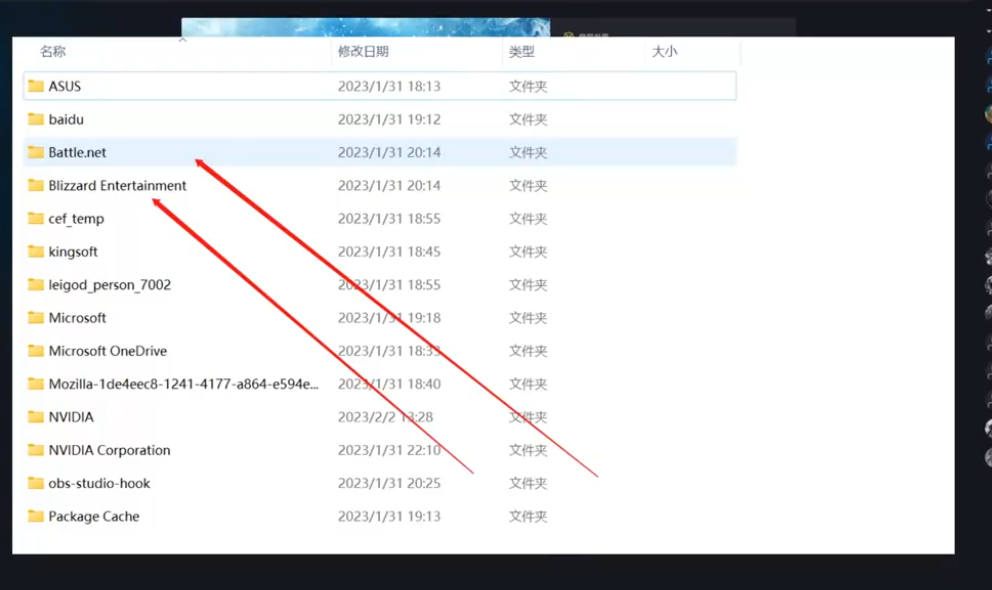The height and width of the screenshot is (590, 992).
Task: Select the kingsoft folder icon
Action: click(x=36, y=251)
